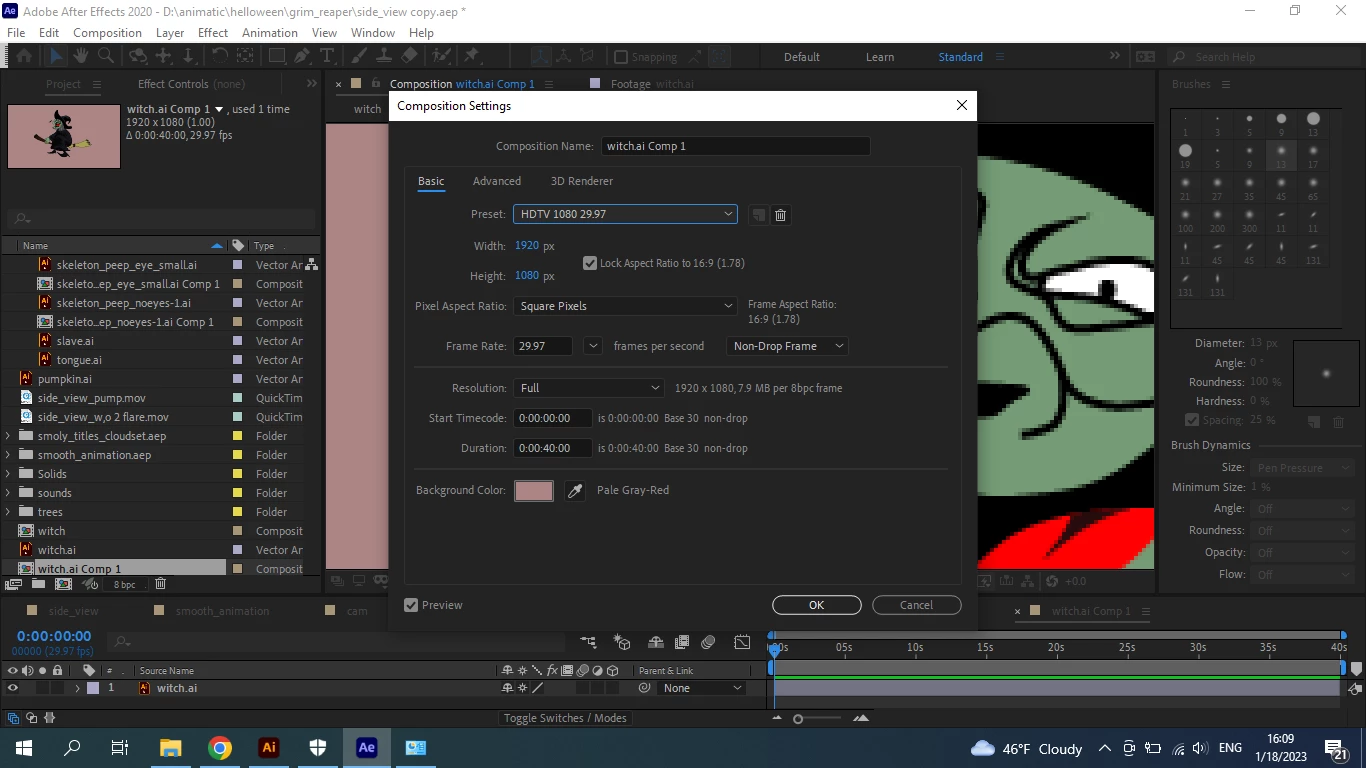
Task: Open the Resolution Full dropdown
Action: [x=588, y=388]
